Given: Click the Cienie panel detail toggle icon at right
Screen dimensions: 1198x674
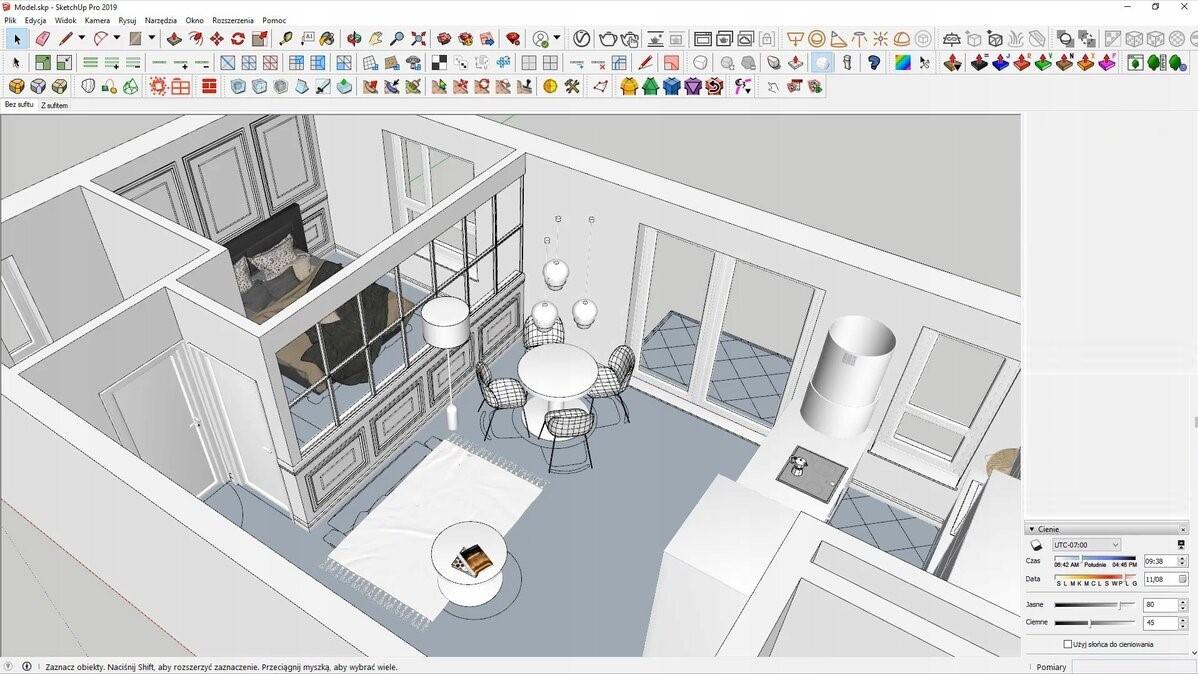Looking at the screenshot, I should point(1181,545).
